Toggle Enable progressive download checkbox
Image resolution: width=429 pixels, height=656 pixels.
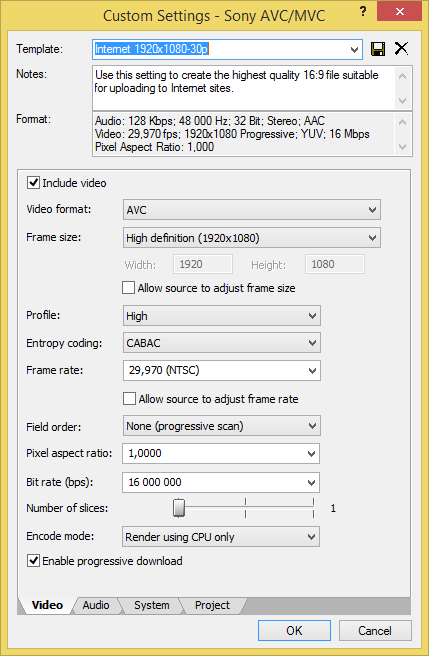click(x=33, y=561)
